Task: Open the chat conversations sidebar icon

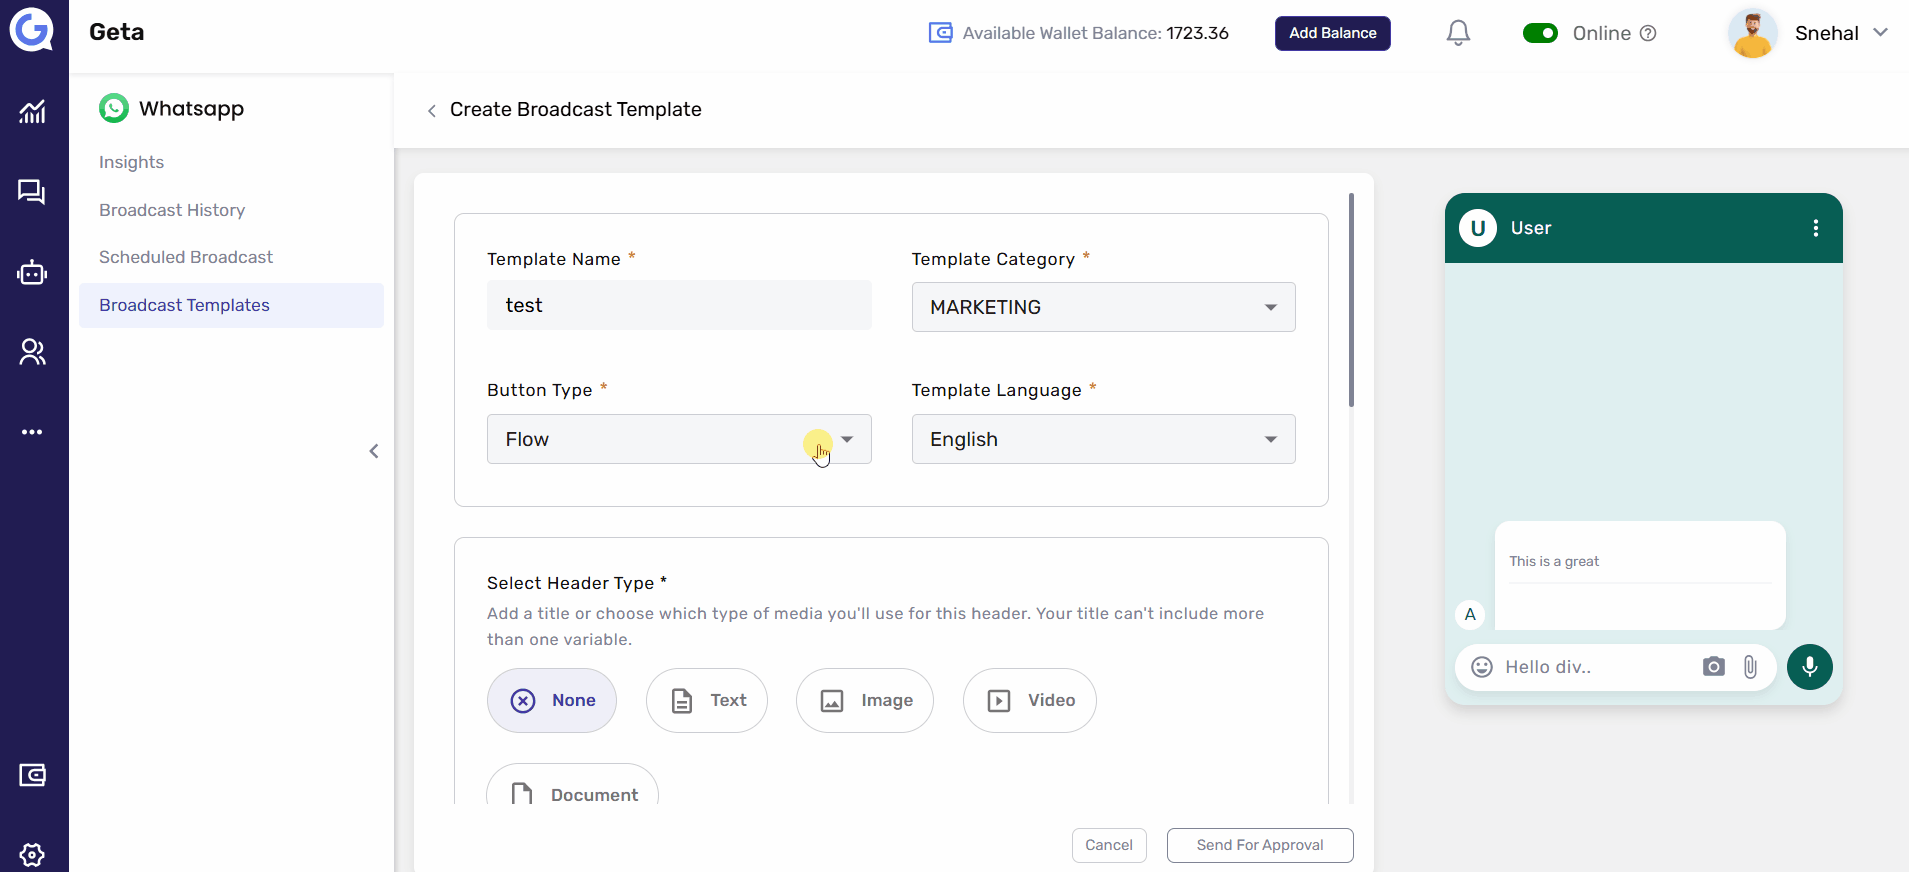Action: (32, 192)
